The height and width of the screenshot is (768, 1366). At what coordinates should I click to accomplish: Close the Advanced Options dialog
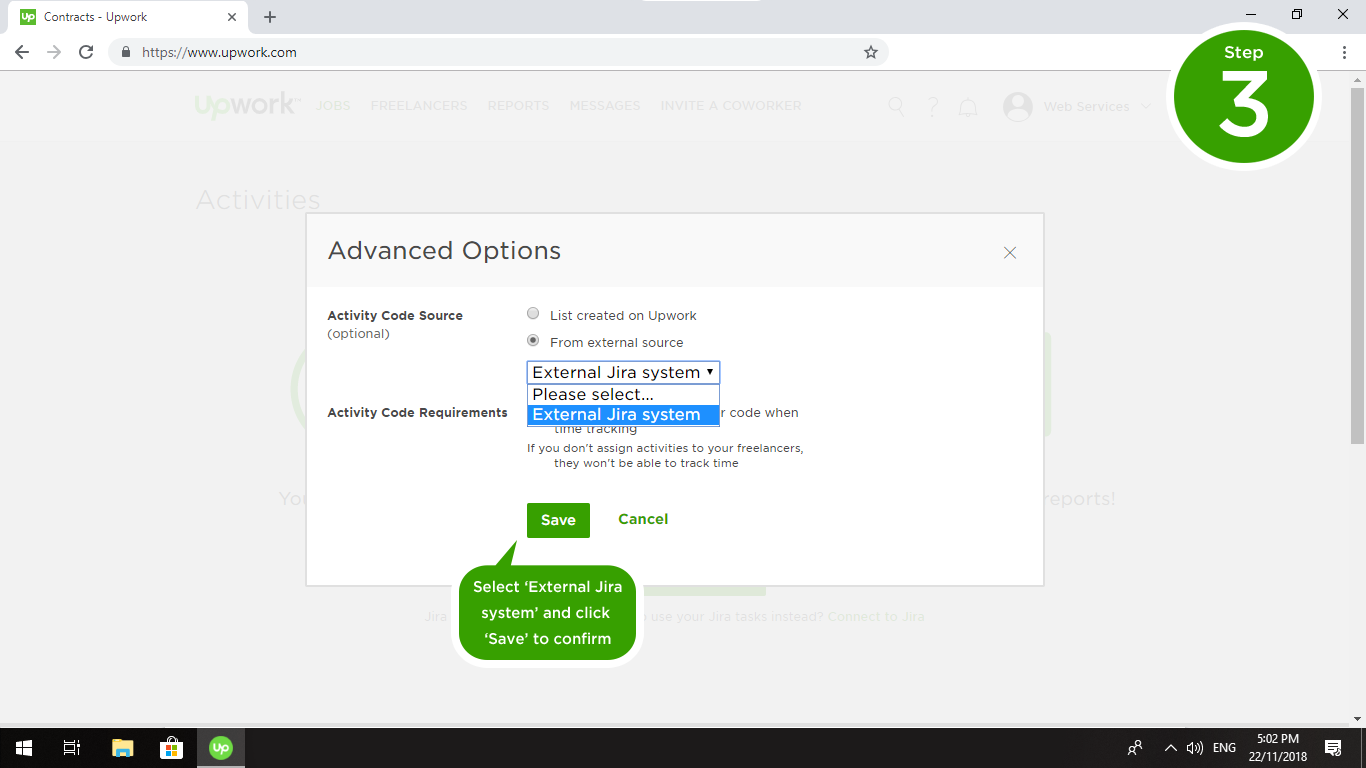point(1009,253)
